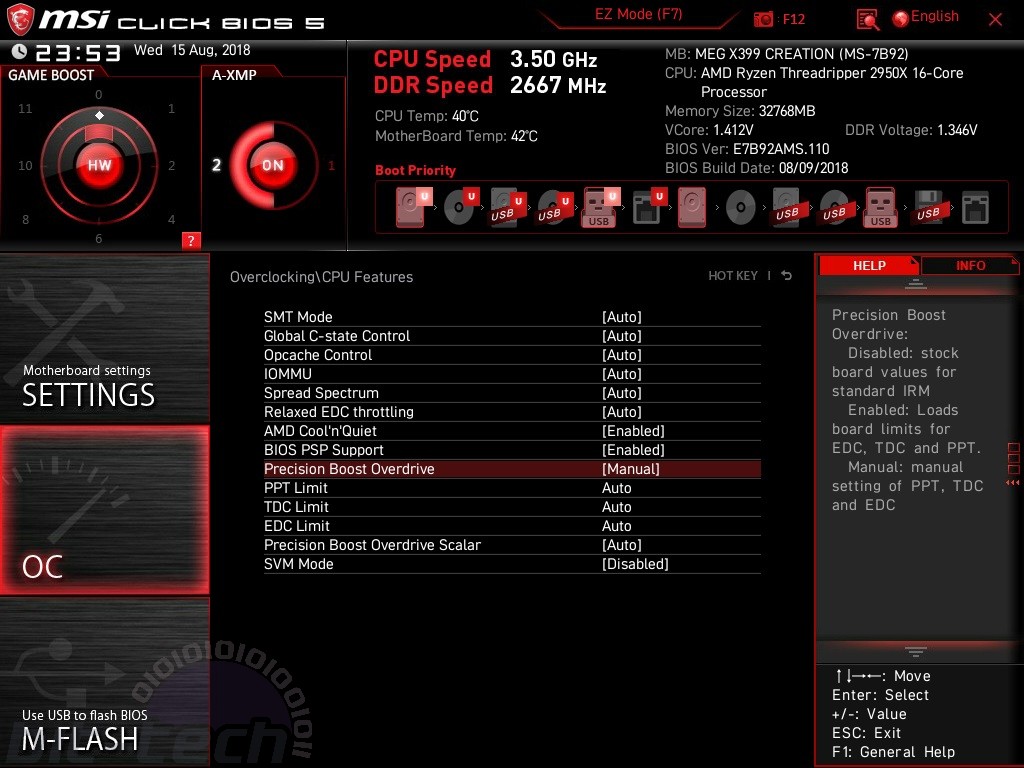
Task: Open the IOMMU setting
Action: click(512, 374)
